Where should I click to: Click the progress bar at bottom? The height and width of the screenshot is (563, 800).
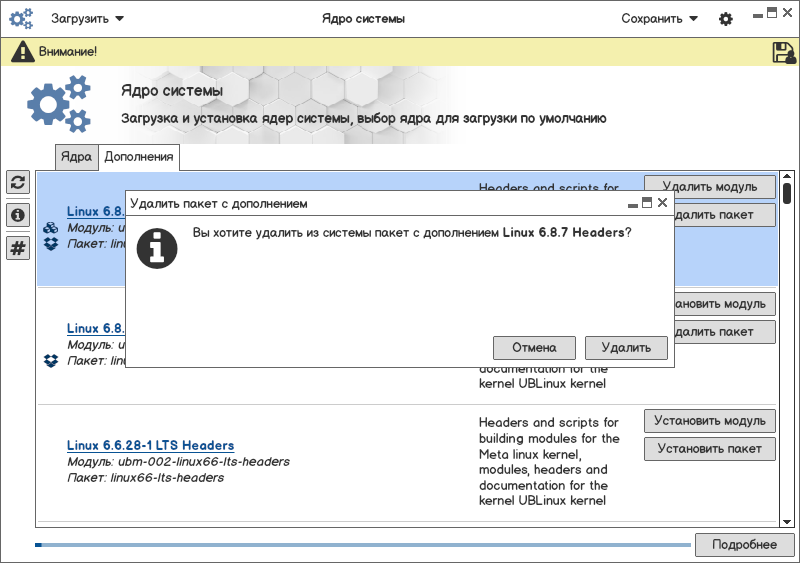tap(363, 545)
